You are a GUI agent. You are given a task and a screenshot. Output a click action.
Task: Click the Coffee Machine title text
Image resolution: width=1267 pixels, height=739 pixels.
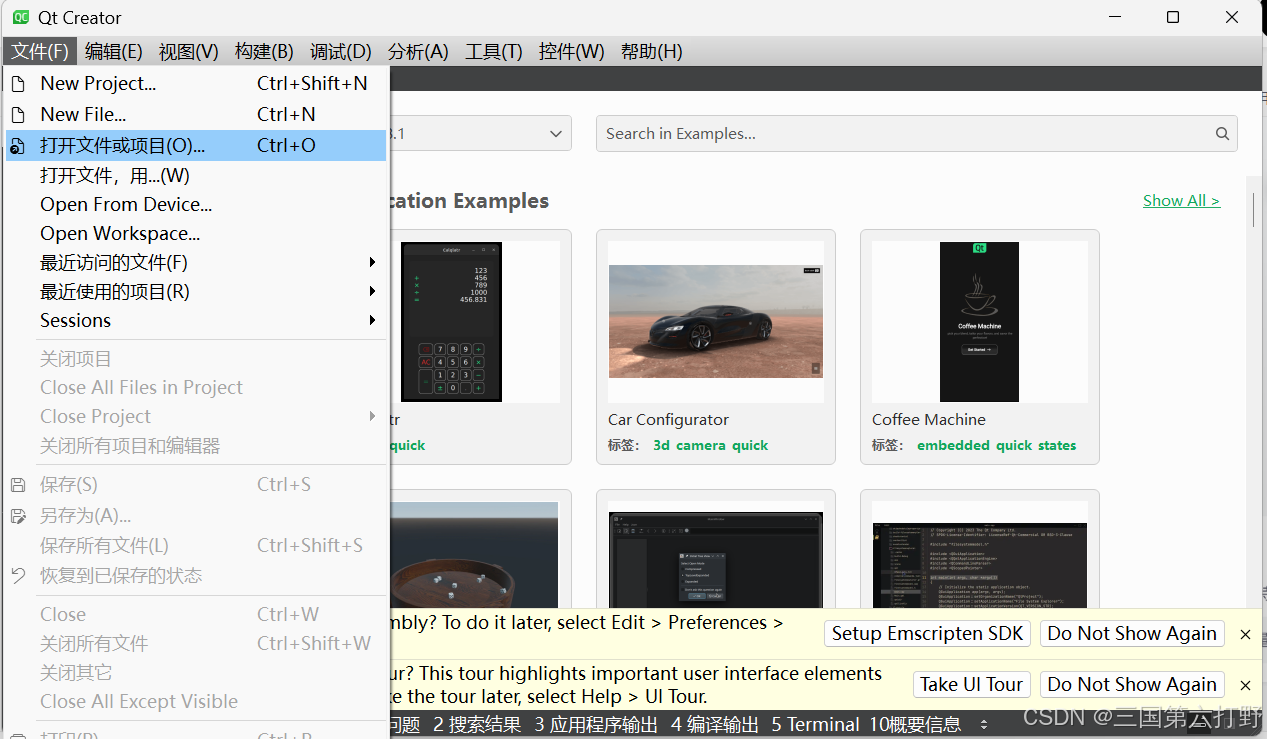point(929,420)
